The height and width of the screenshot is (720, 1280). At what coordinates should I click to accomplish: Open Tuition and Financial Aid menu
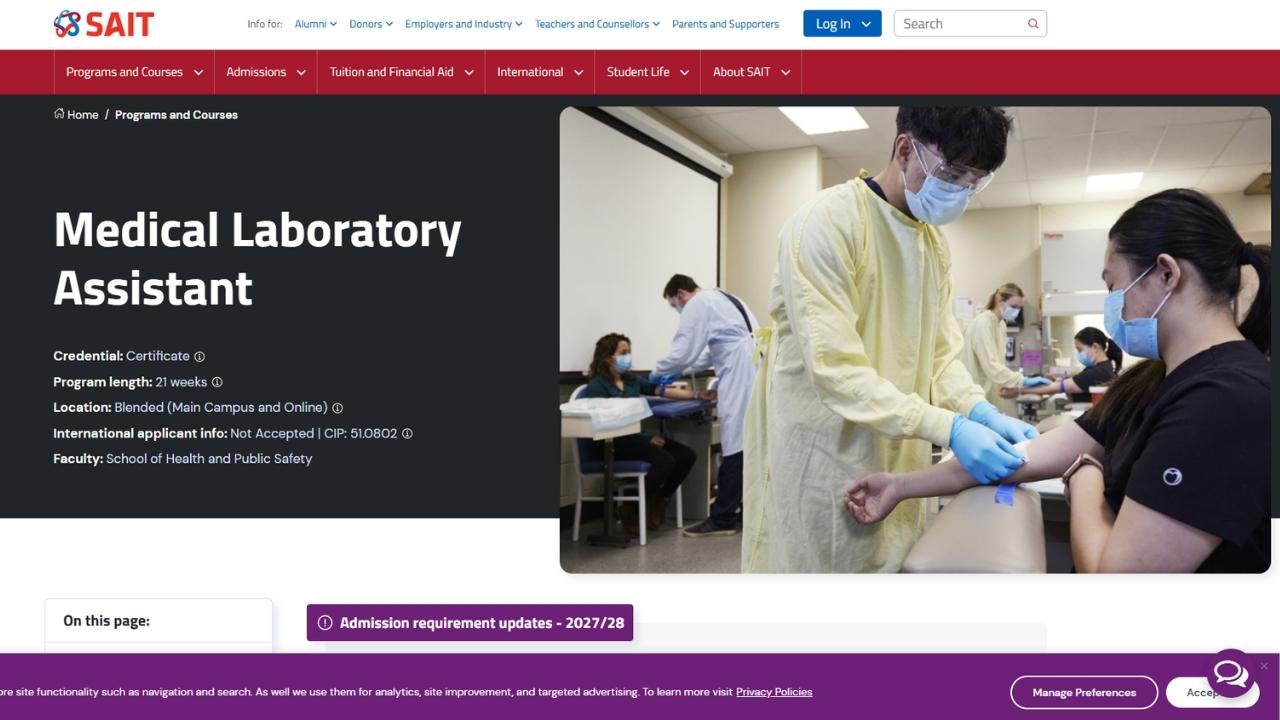401,72
